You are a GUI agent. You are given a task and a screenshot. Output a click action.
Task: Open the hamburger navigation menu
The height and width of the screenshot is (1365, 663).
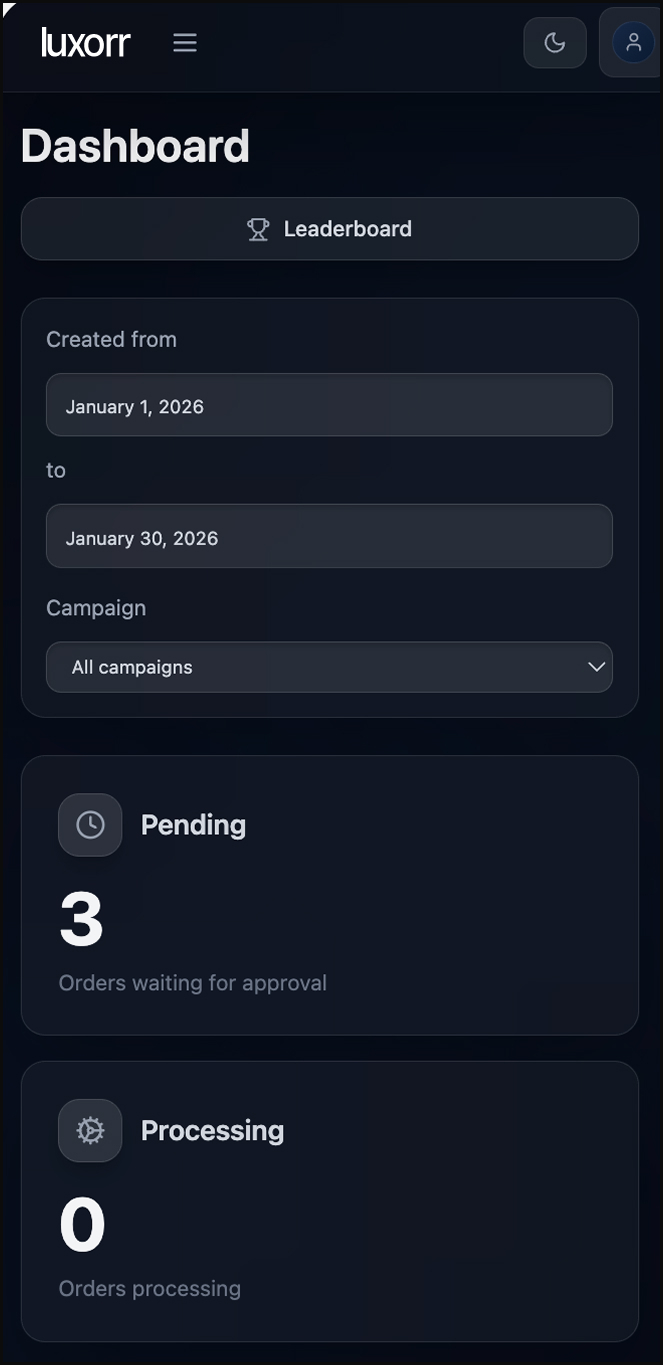tap(185, 43)
